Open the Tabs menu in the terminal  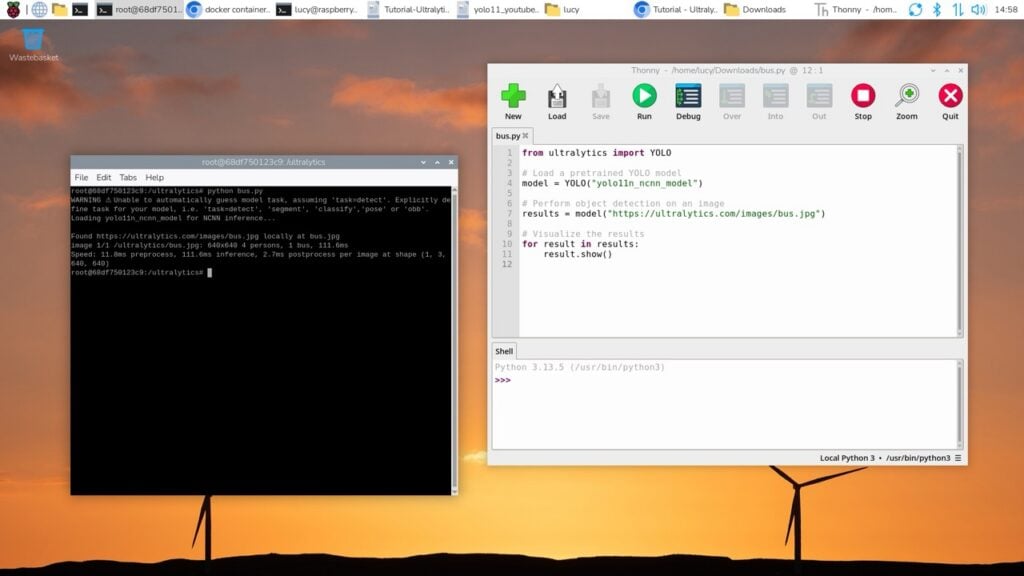(x=128, y=177)
